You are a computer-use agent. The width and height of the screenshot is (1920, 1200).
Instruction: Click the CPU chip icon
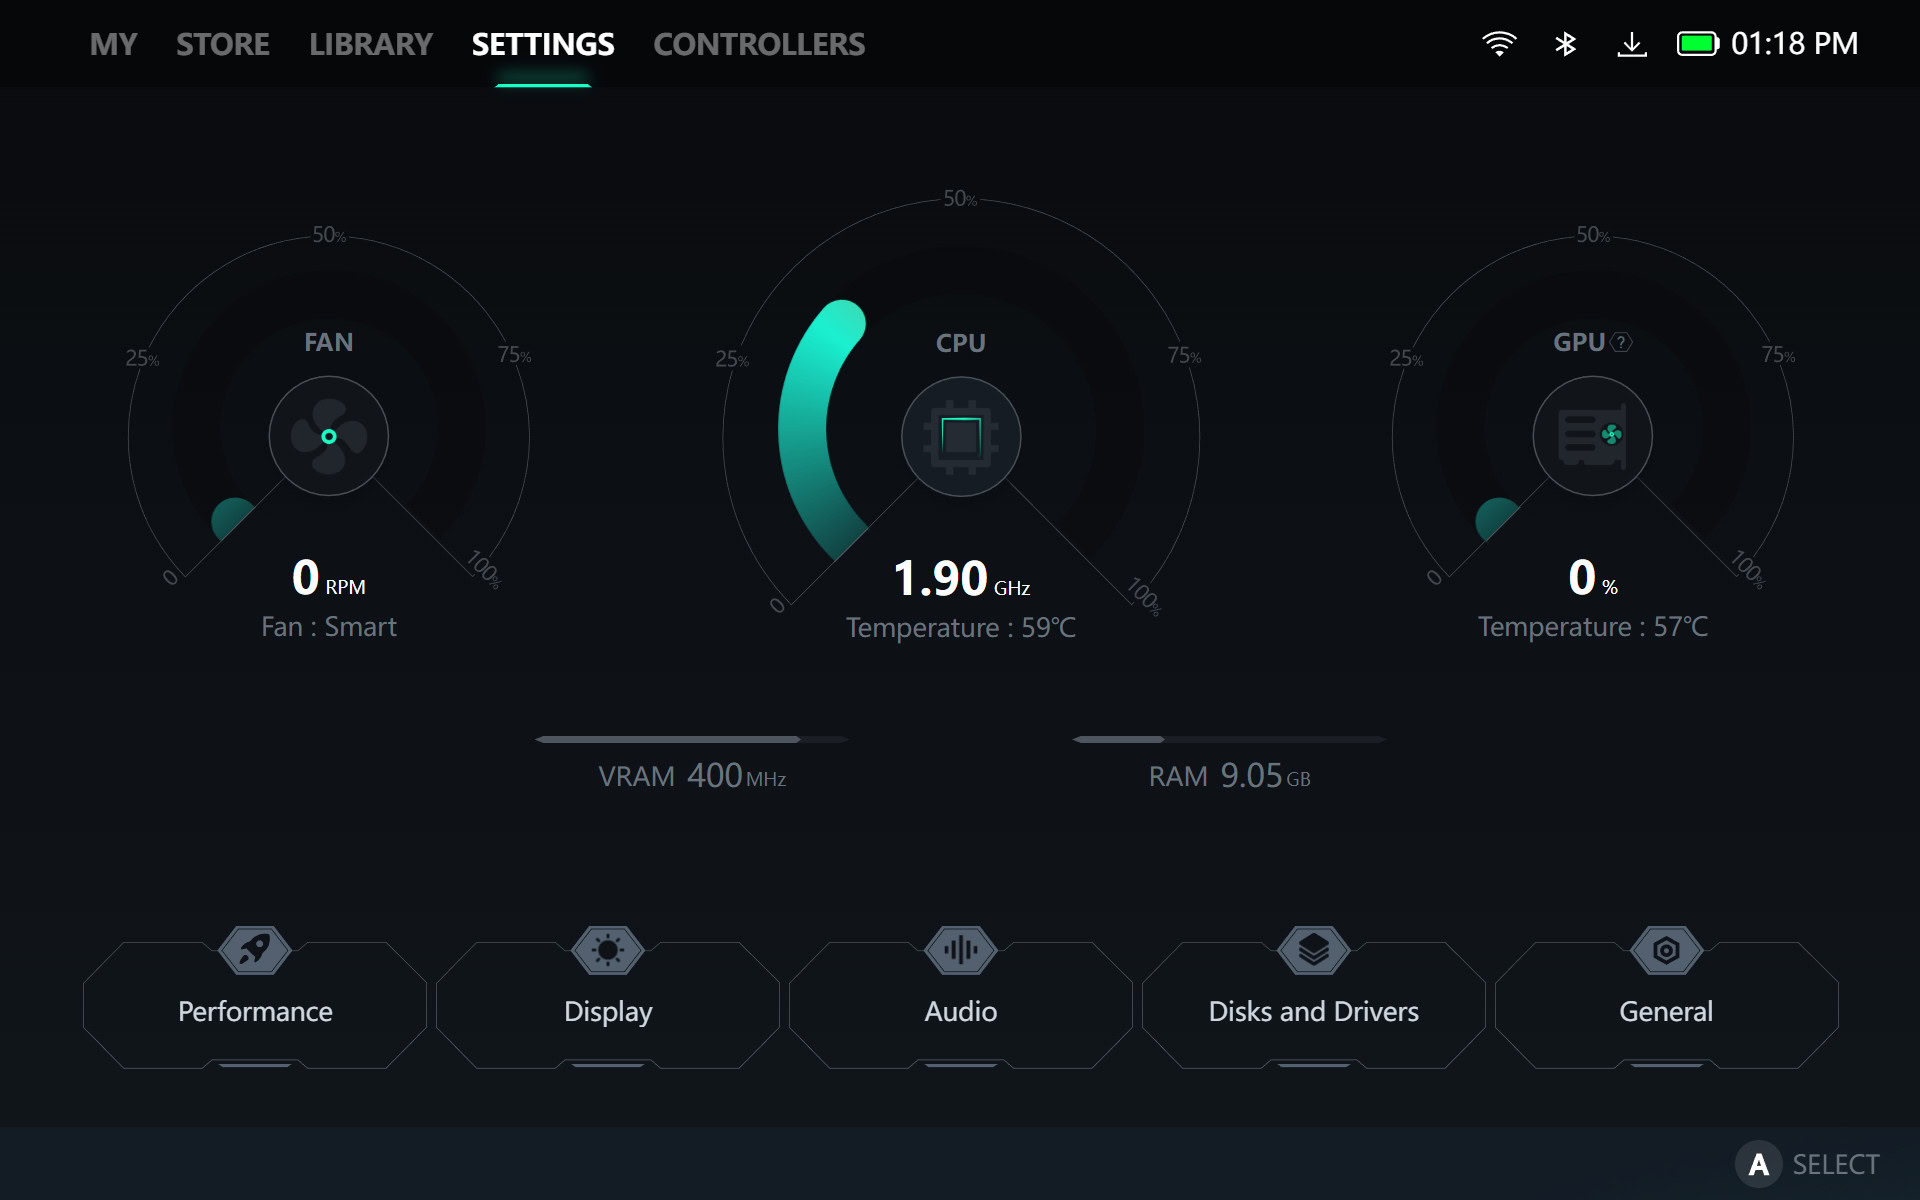(x=960, y=436)
